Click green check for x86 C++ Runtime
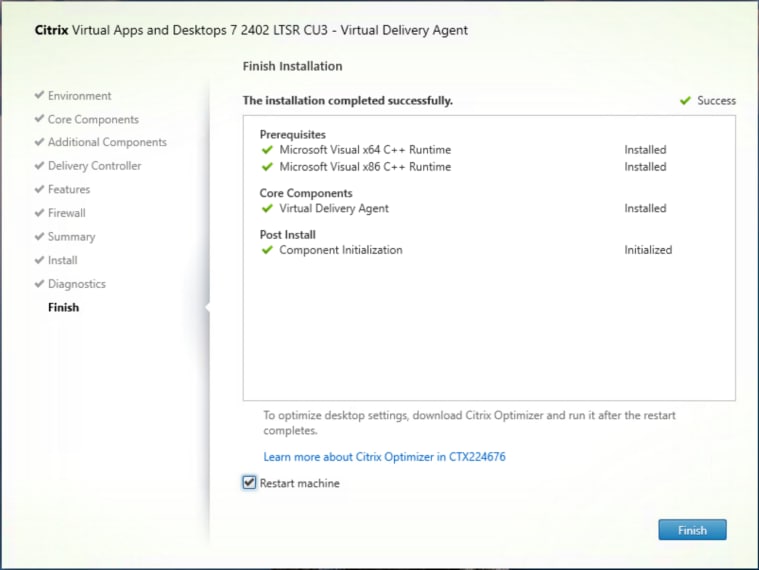The image size is (759, 570). (267, 166)
